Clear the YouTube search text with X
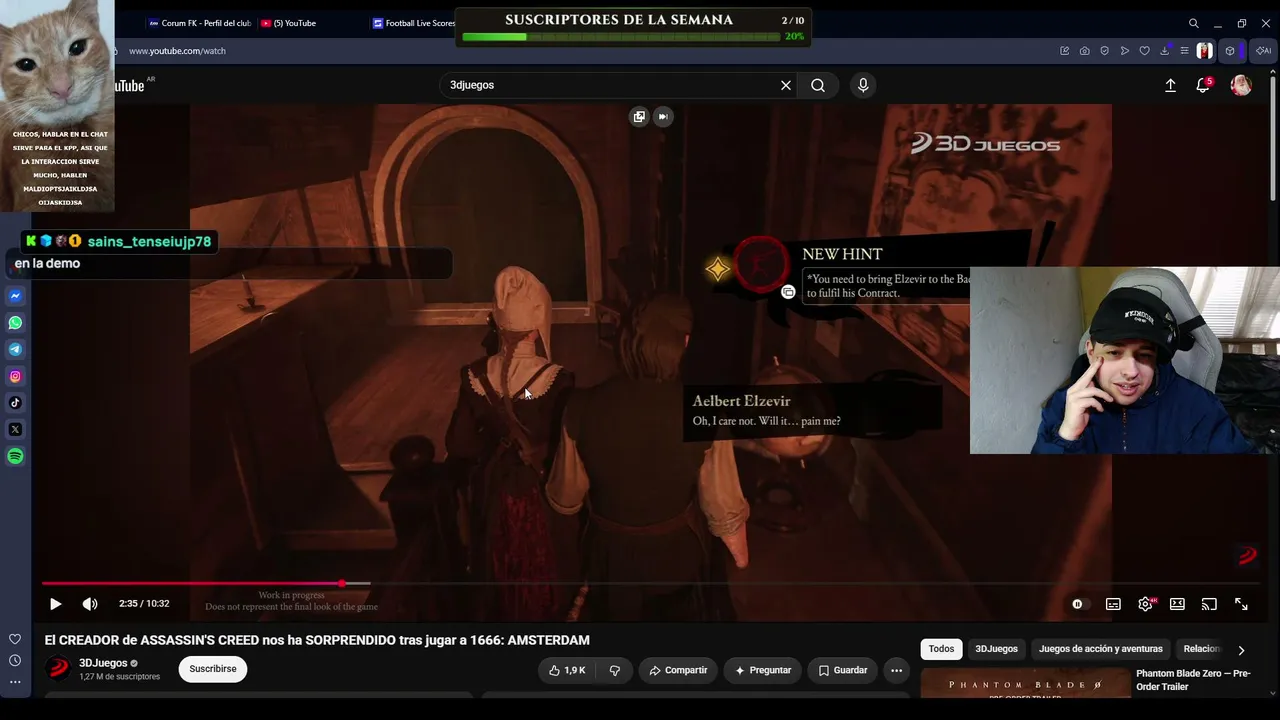The height and width of the screenshot is (720, 1280). point(786,85)
